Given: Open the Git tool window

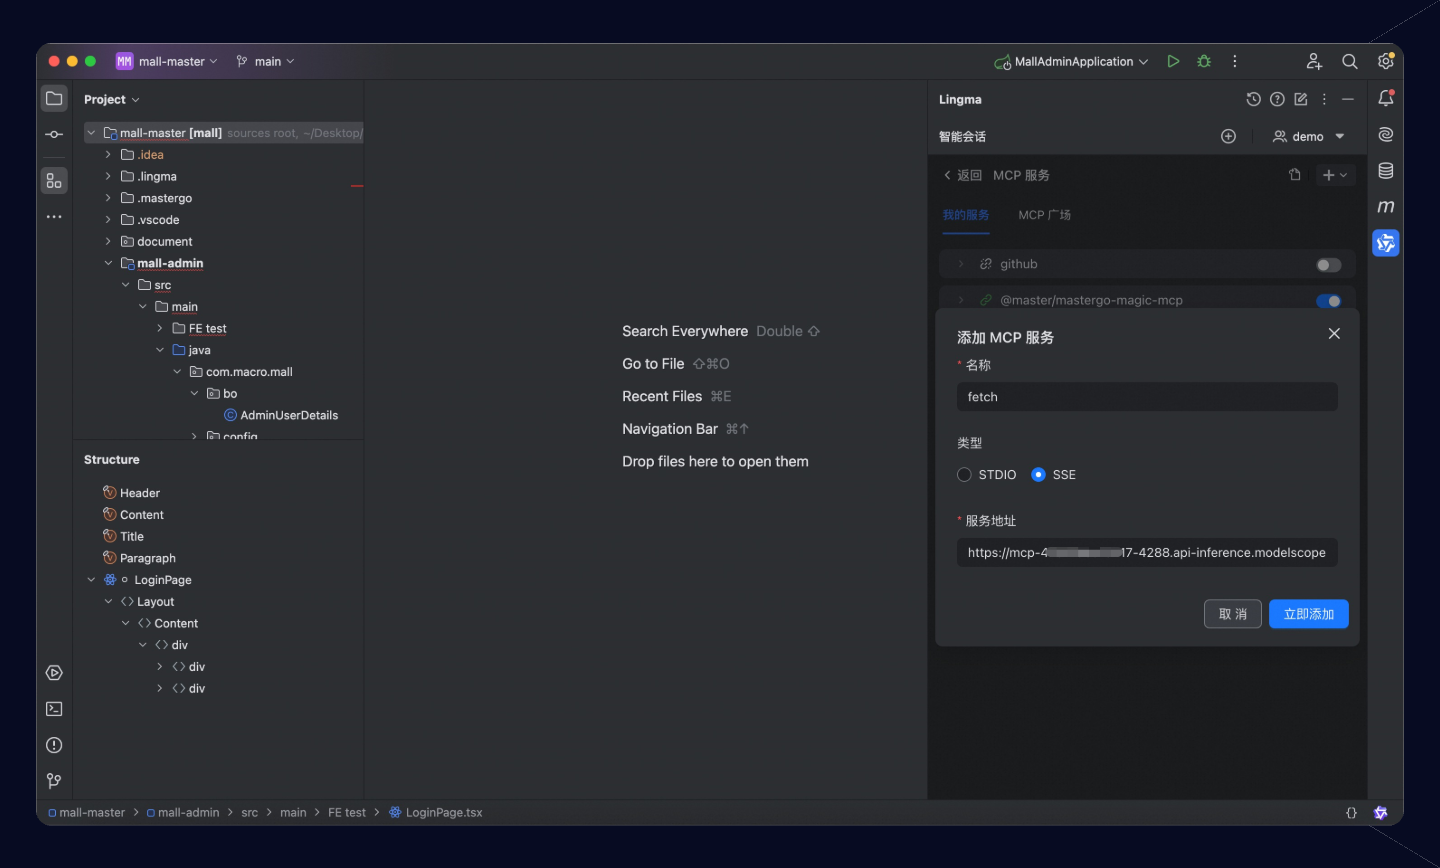Looking at the screenshot, I should tap(54, 781).
